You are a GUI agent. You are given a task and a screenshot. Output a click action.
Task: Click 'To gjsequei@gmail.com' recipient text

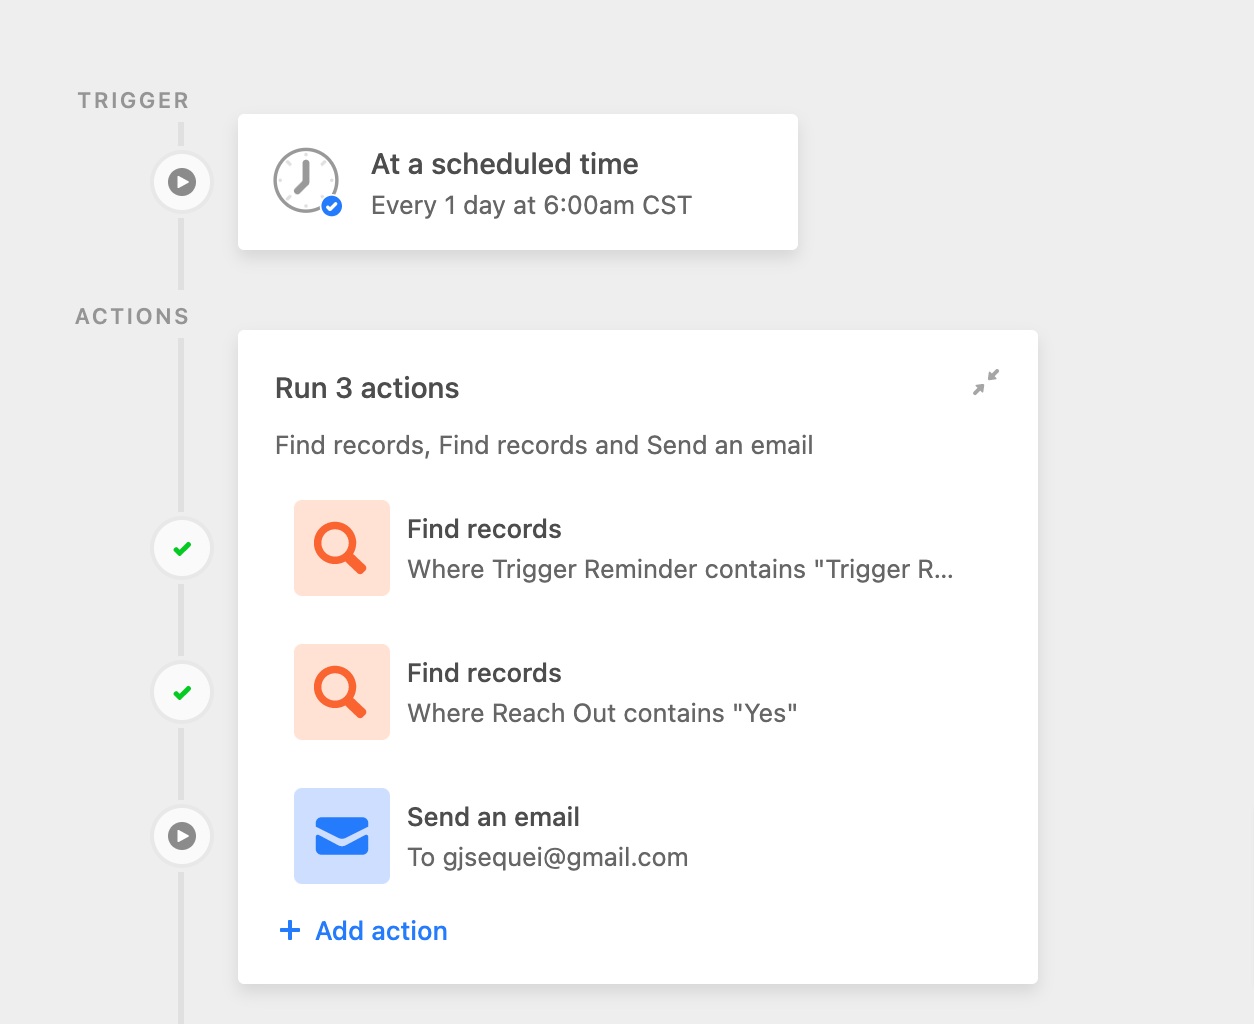548,857
